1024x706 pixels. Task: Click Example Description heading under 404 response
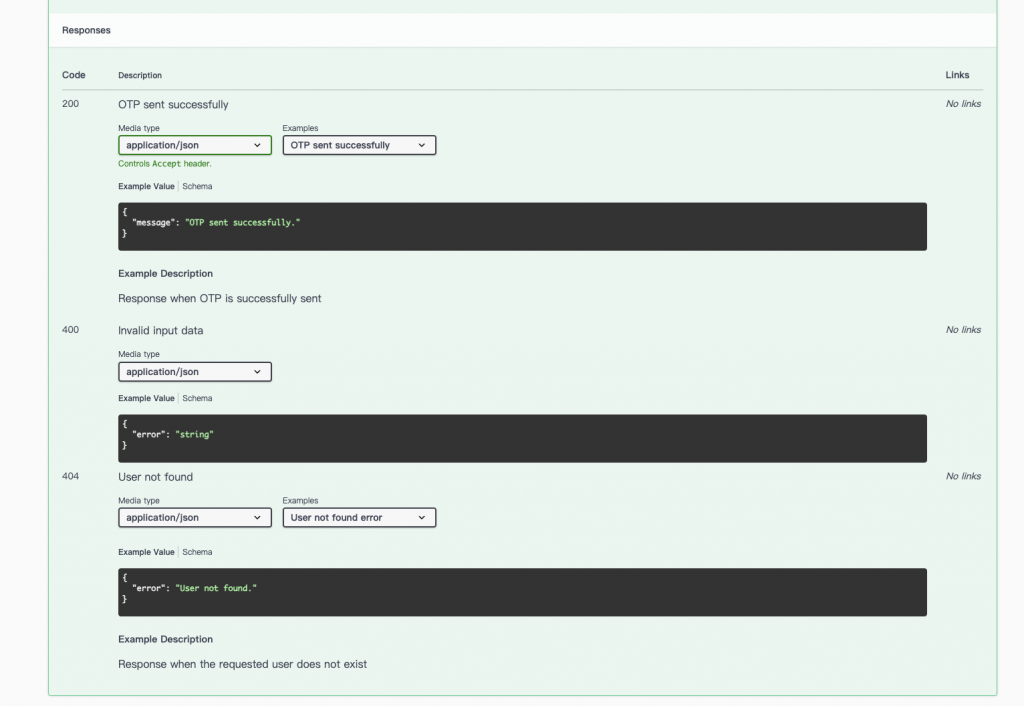click(165, 639)
